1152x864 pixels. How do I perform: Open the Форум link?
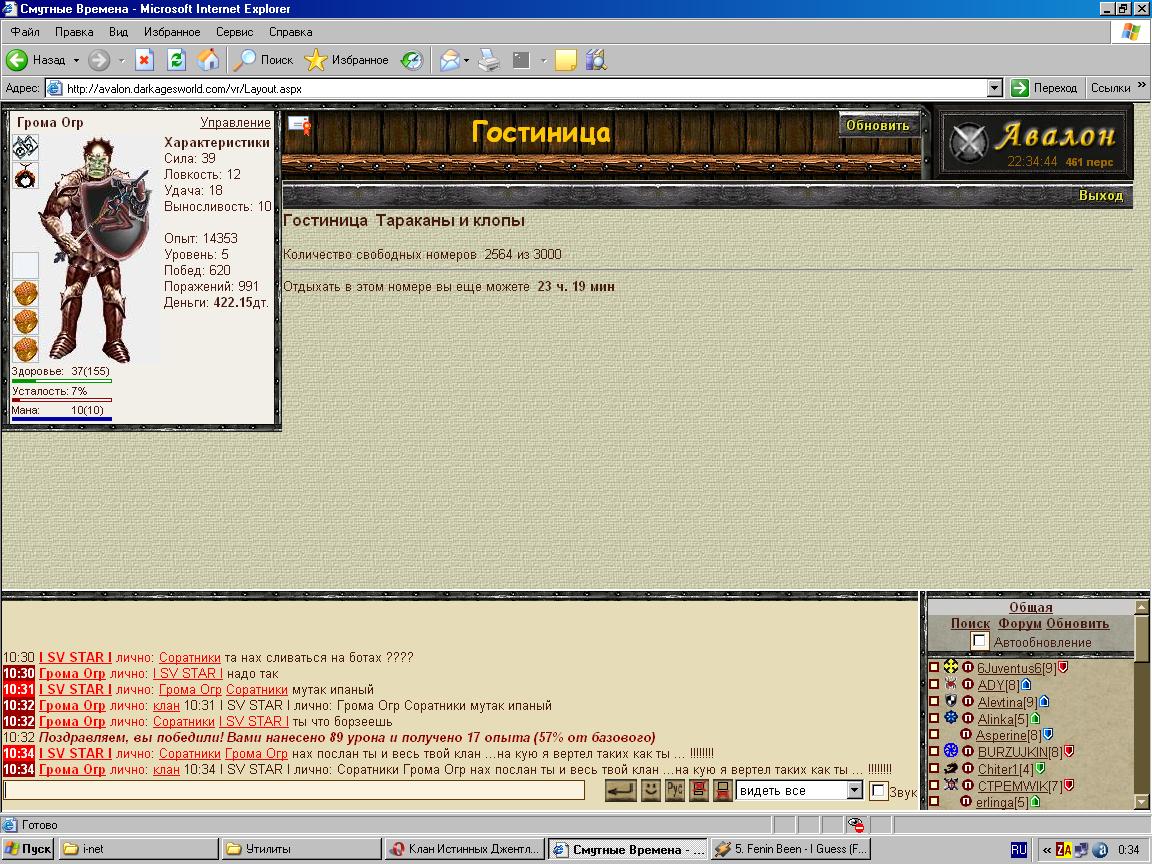pyautogui.click(x=1019, y=624)
